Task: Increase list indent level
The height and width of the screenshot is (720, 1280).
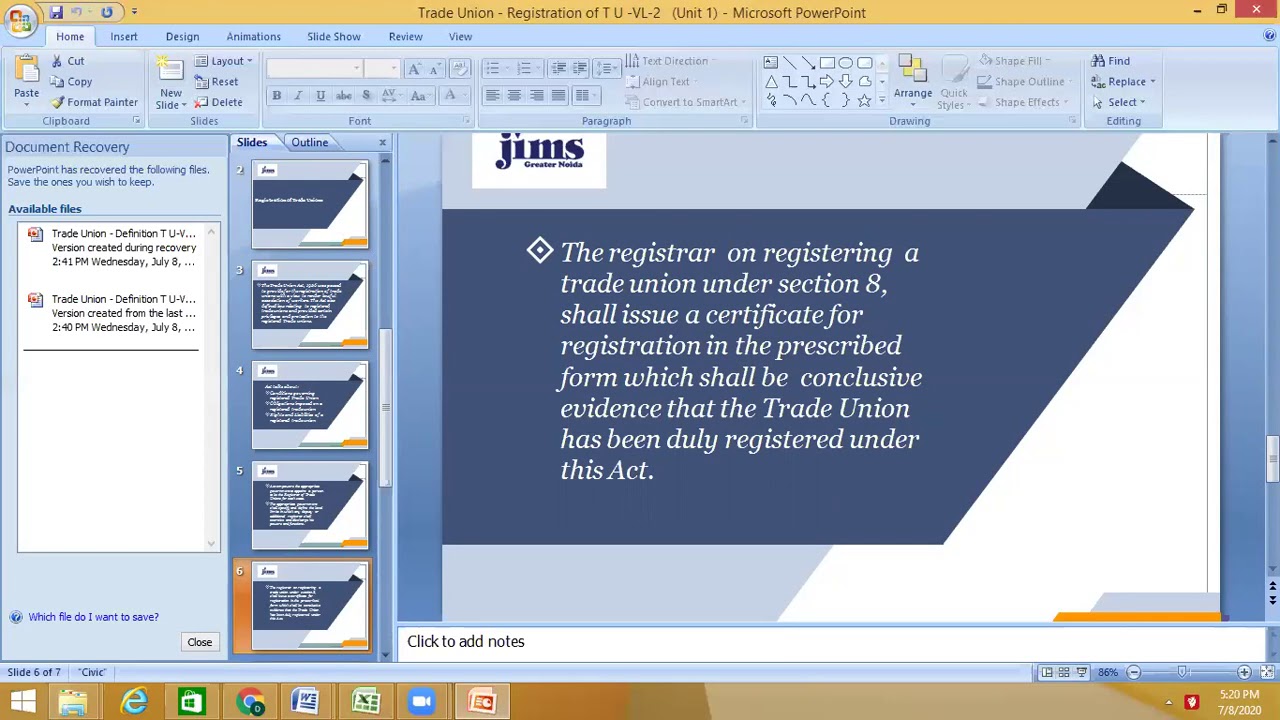Action: click(x=580, y=68)
